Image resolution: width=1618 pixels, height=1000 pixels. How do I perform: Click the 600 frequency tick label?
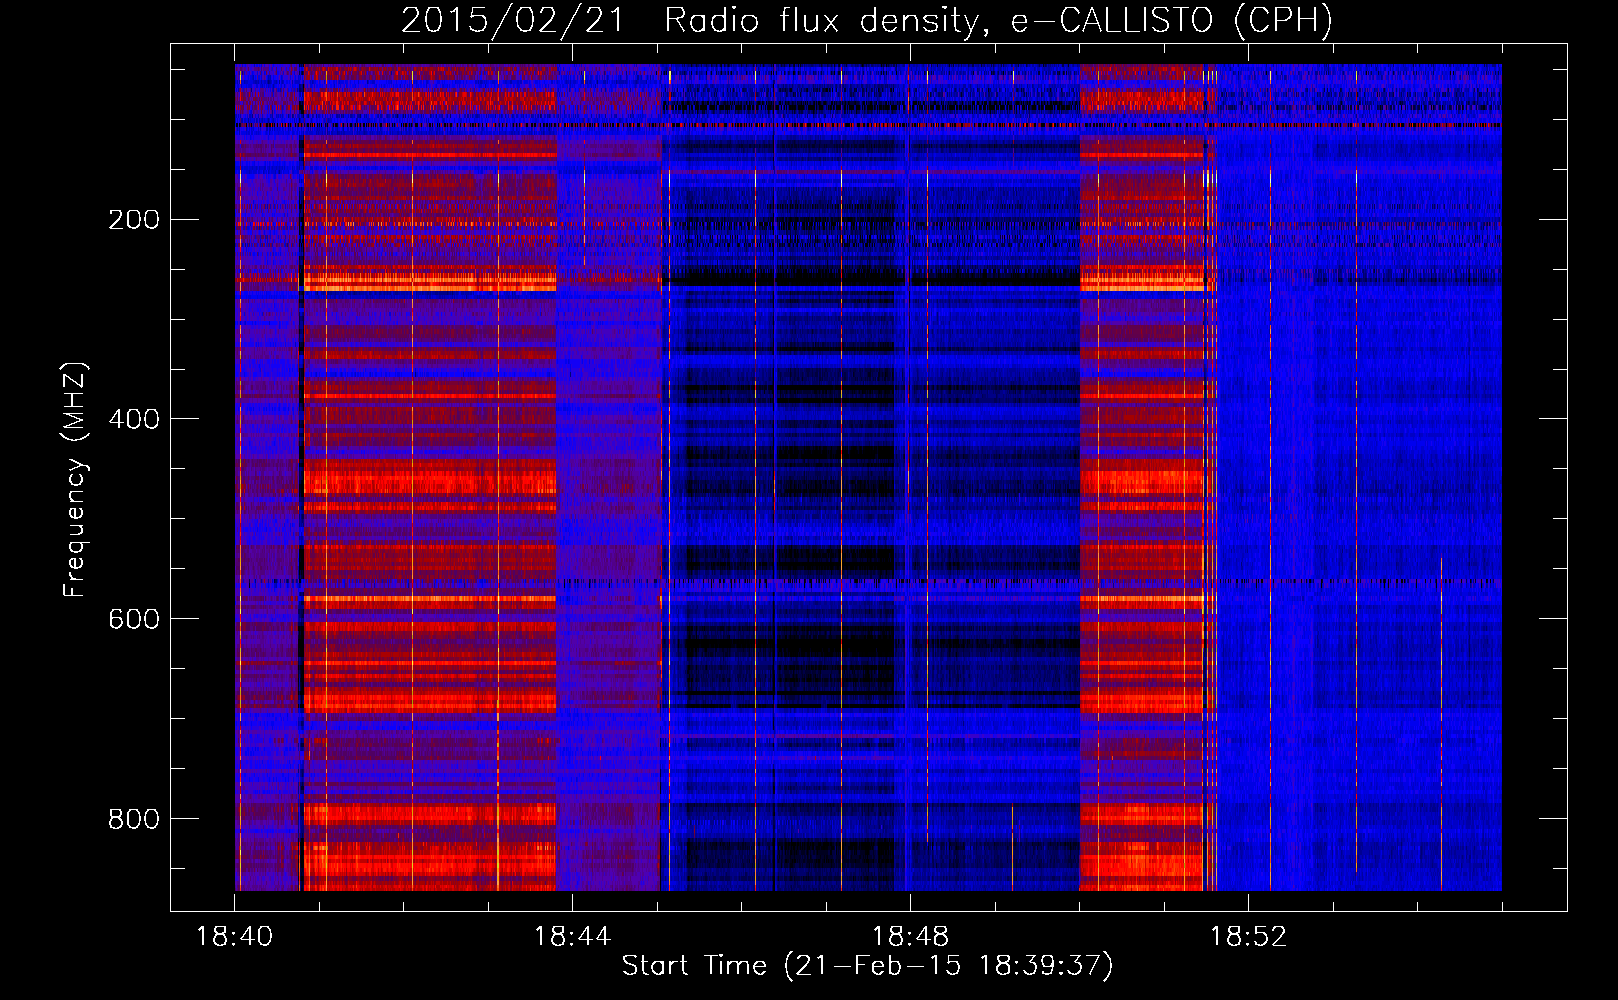pyautogui.click(x=134, y=619)
